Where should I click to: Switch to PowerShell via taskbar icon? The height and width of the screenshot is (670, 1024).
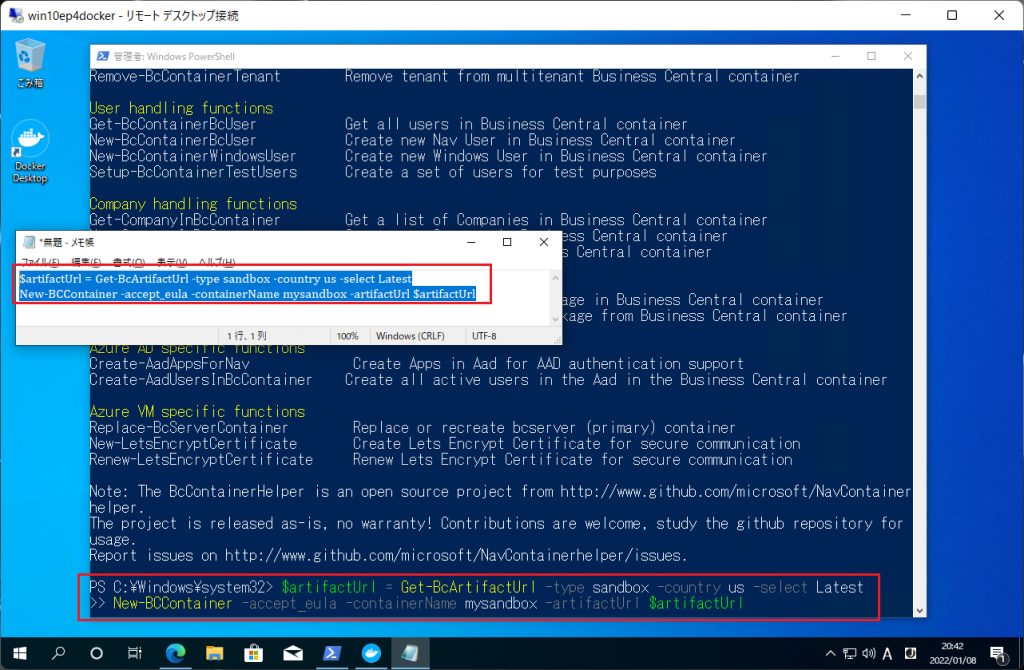coord(332,653)
